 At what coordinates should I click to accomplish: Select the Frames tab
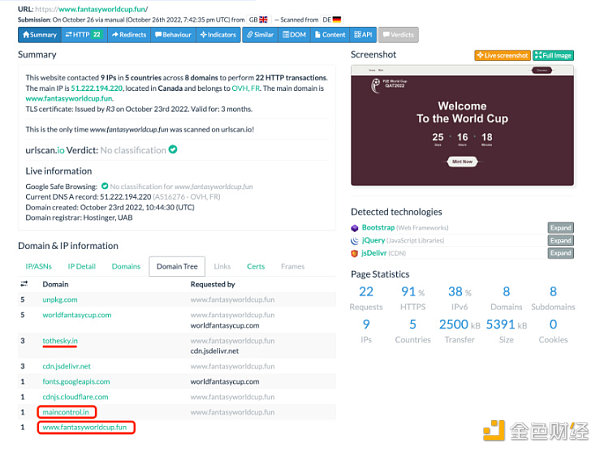pos(293,266)
